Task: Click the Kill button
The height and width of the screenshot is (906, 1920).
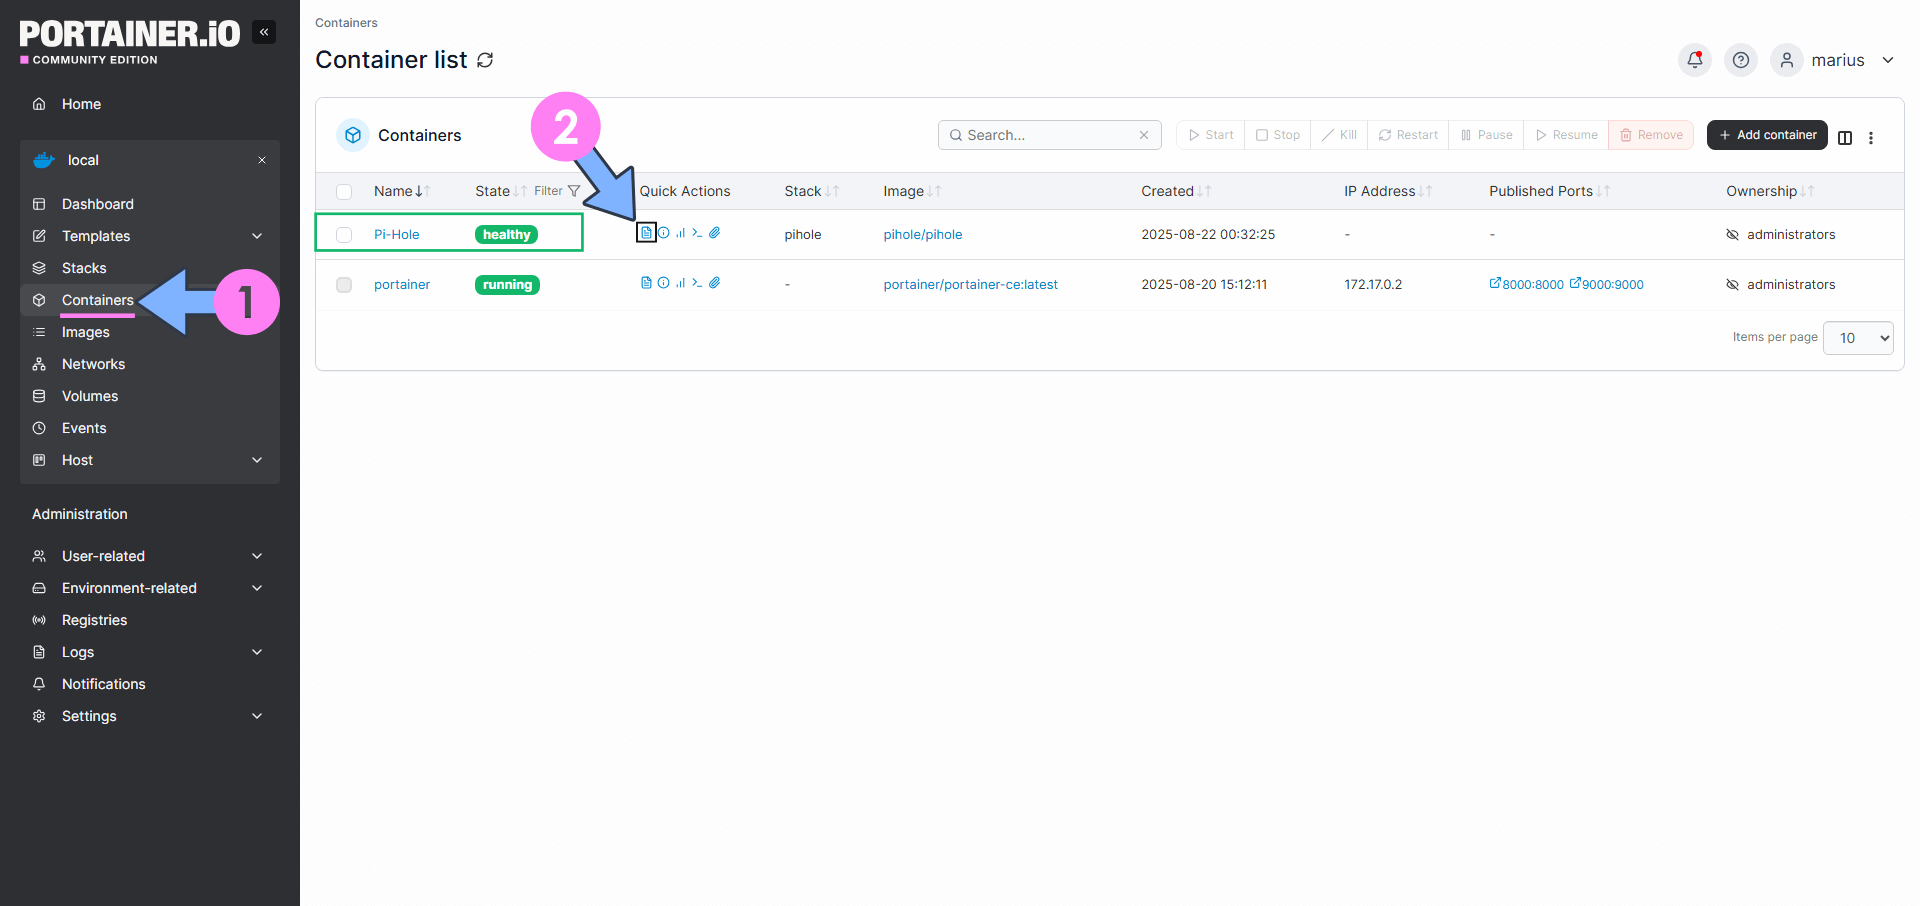Action: click(1339, 135)
